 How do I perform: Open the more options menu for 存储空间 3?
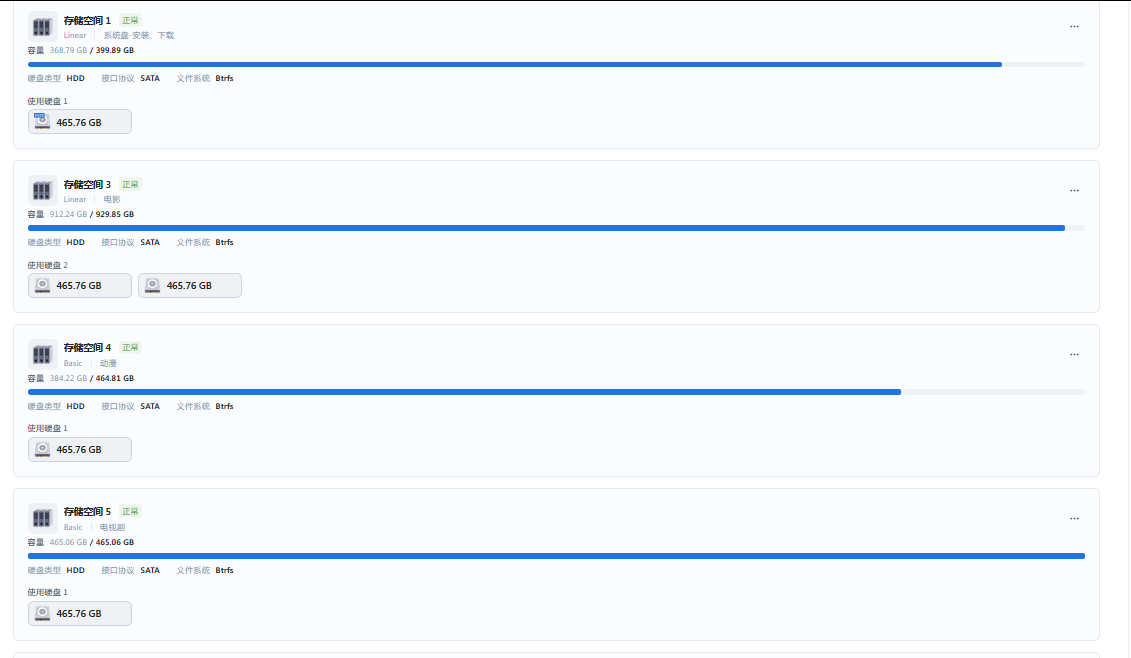click(x=1074, y=191)
